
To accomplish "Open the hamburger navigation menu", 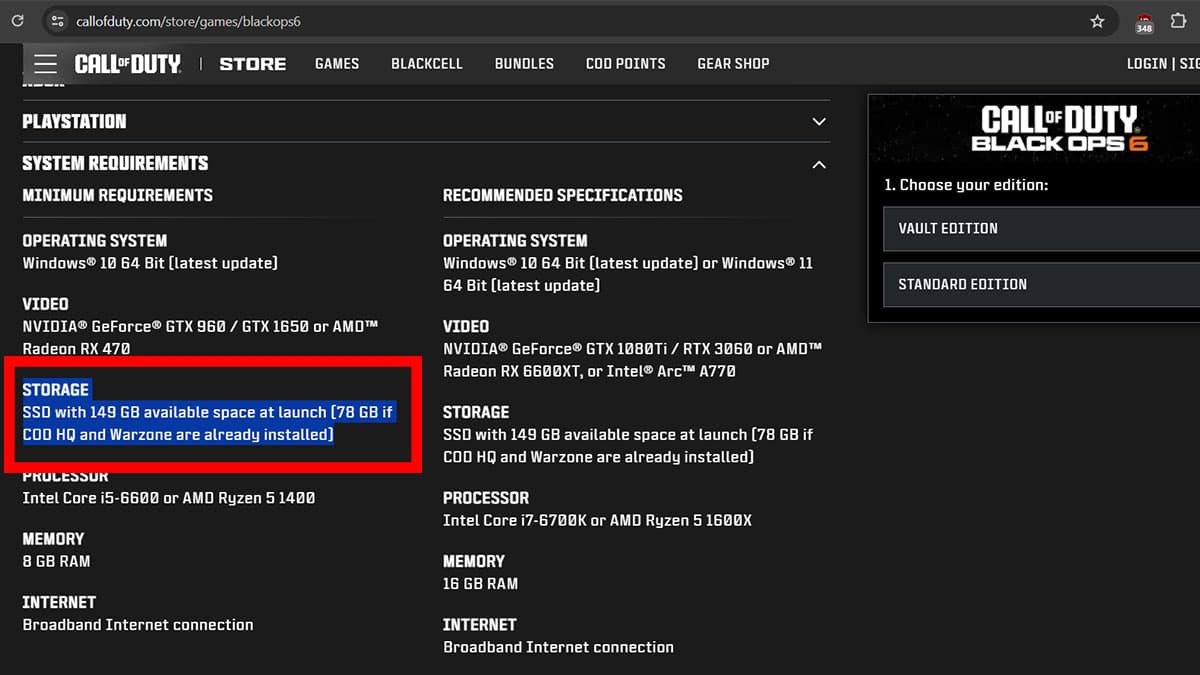I will point(44,63).
